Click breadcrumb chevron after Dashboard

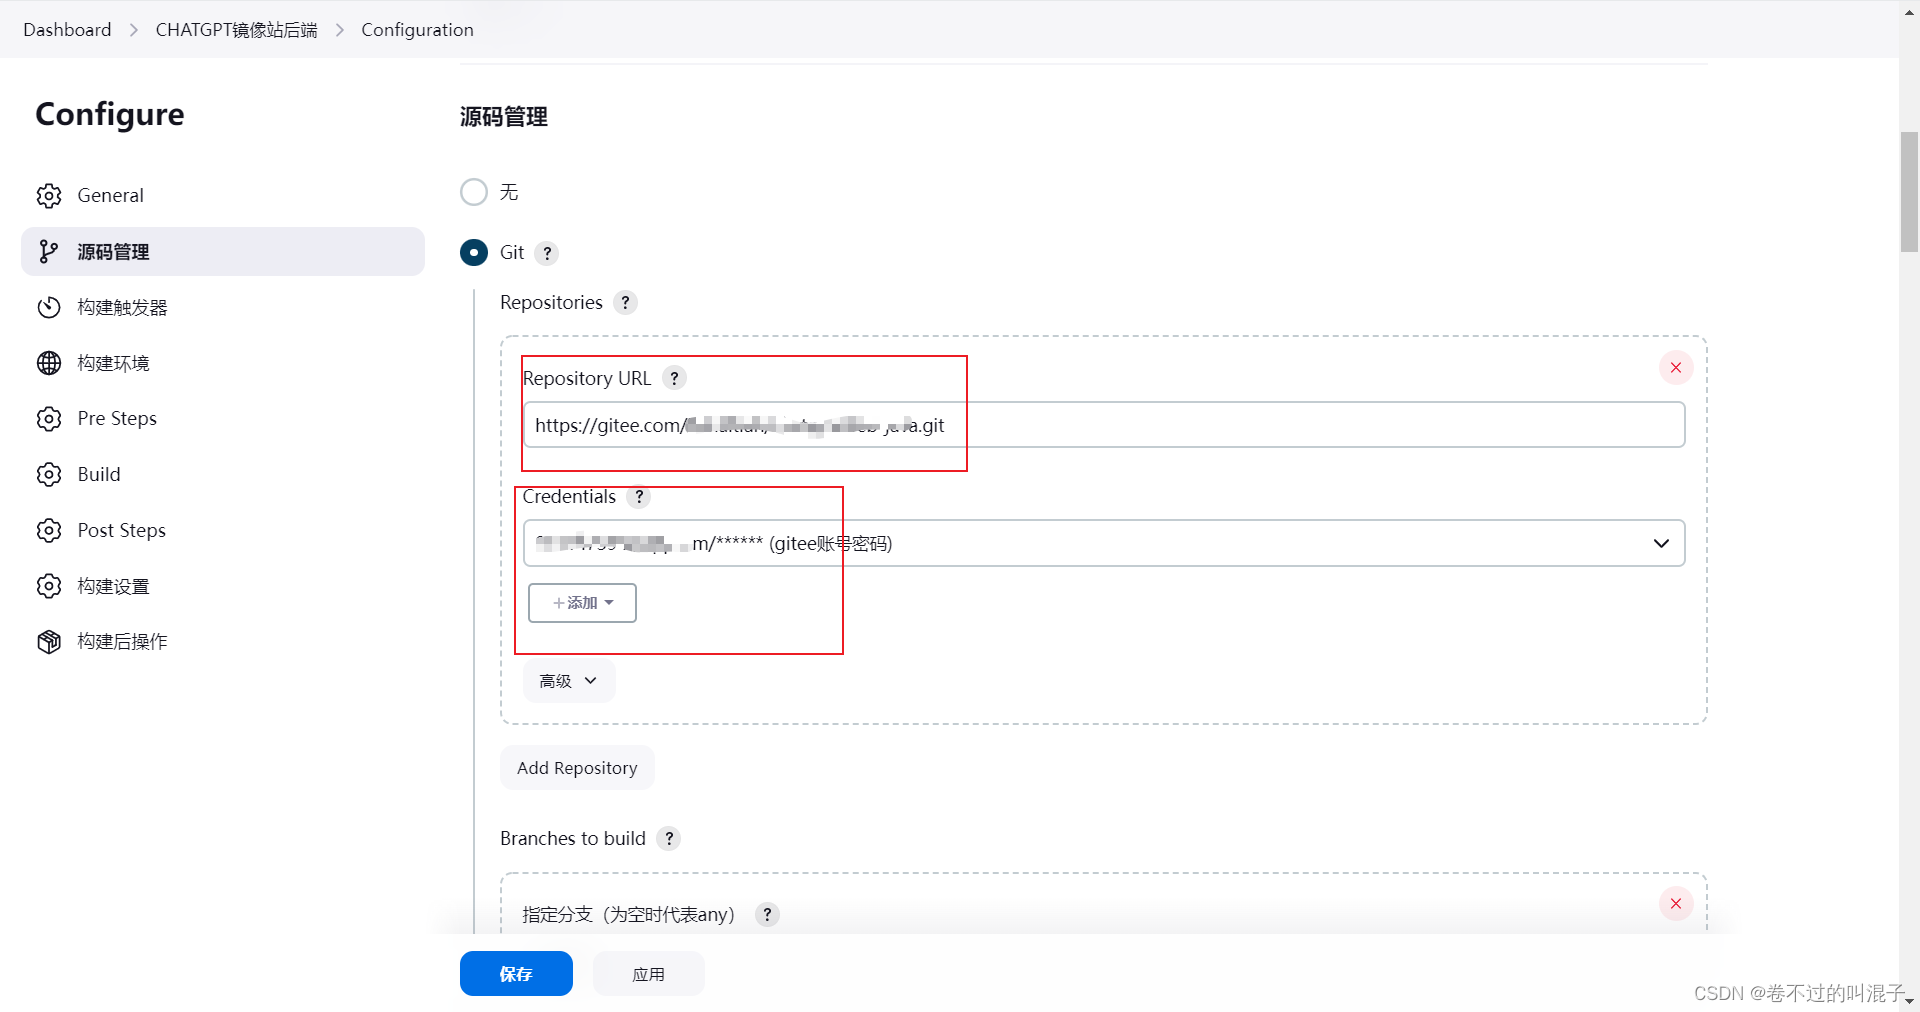point(134,30)
